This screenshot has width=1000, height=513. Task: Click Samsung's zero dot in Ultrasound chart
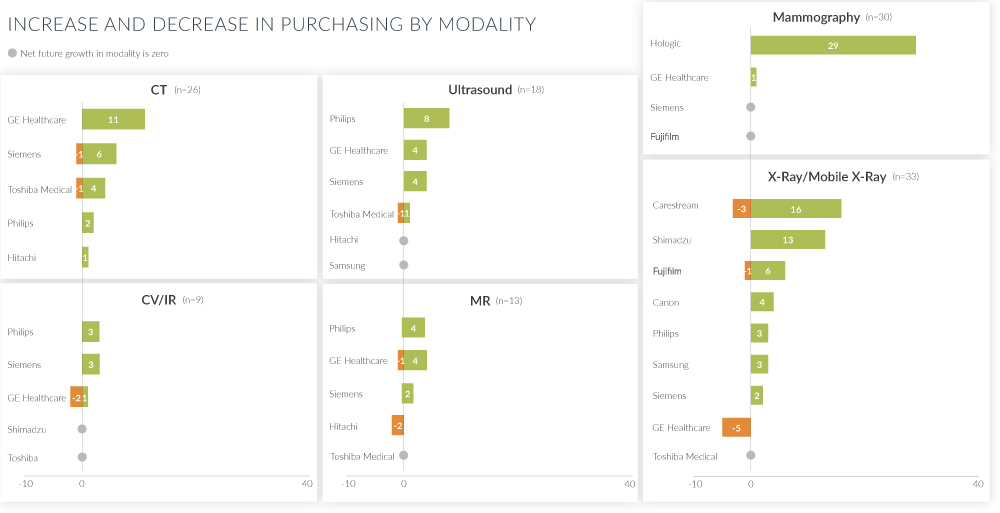[x=404, y=266]
